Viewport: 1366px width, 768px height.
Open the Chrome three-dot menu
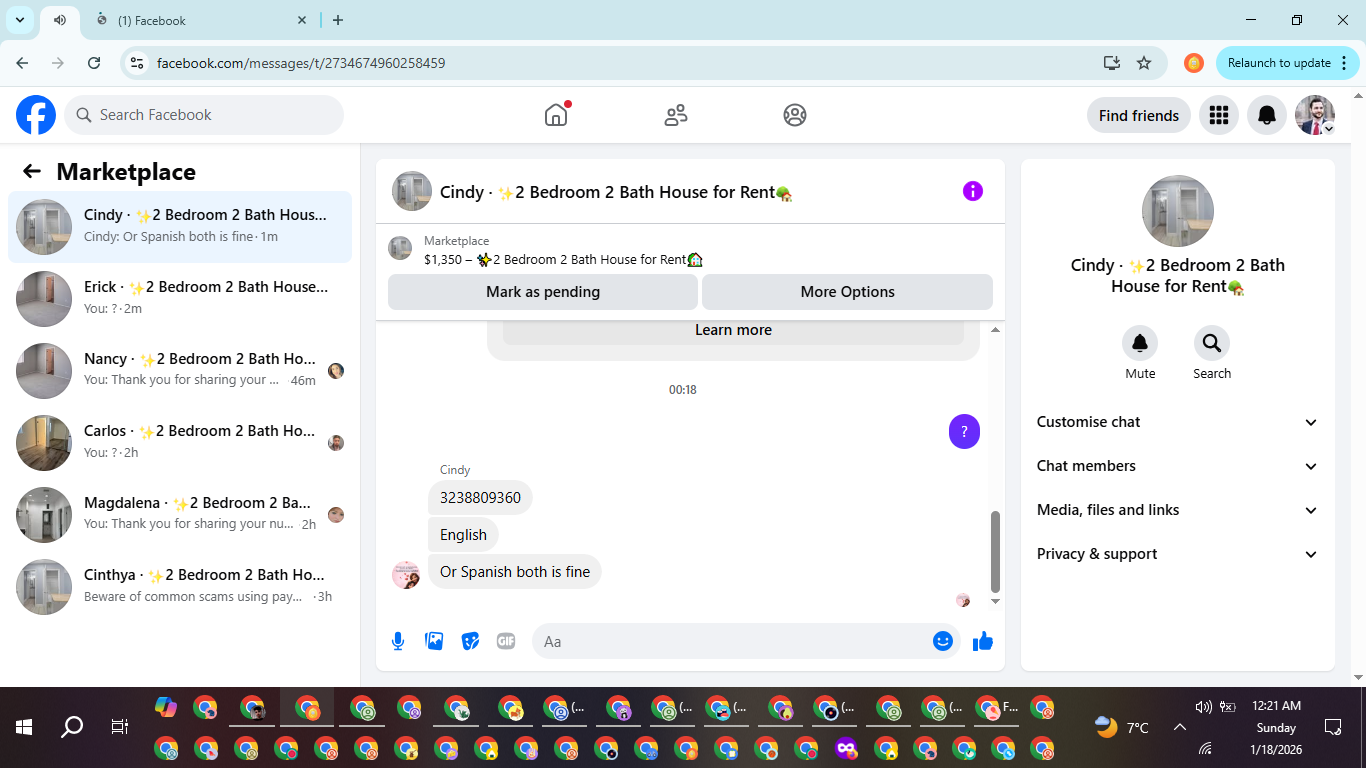(x=1344, y=63)
